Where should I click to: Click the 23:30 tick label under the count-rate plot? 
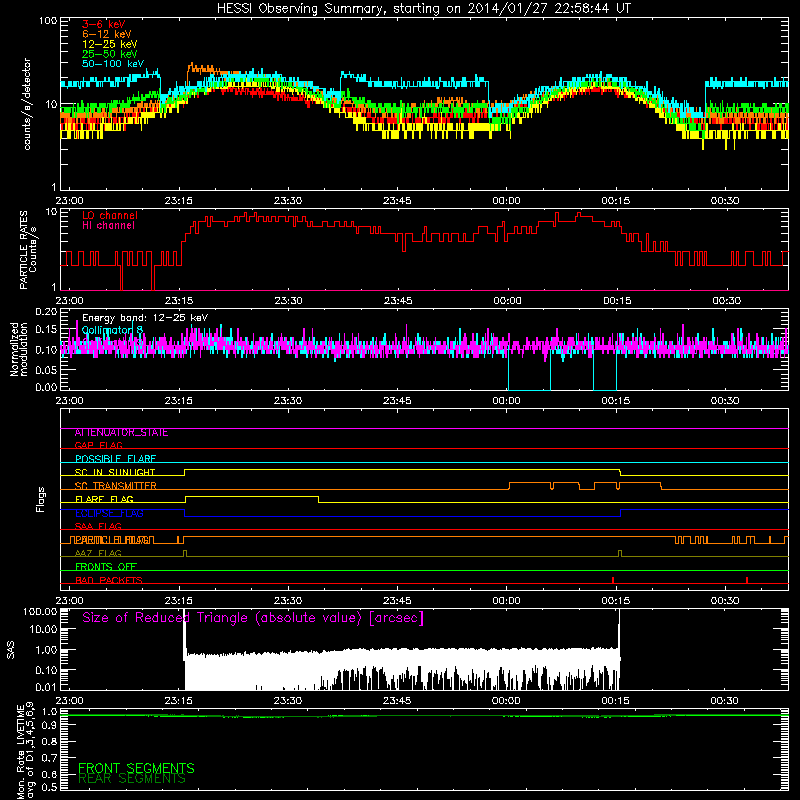(288, 201)
